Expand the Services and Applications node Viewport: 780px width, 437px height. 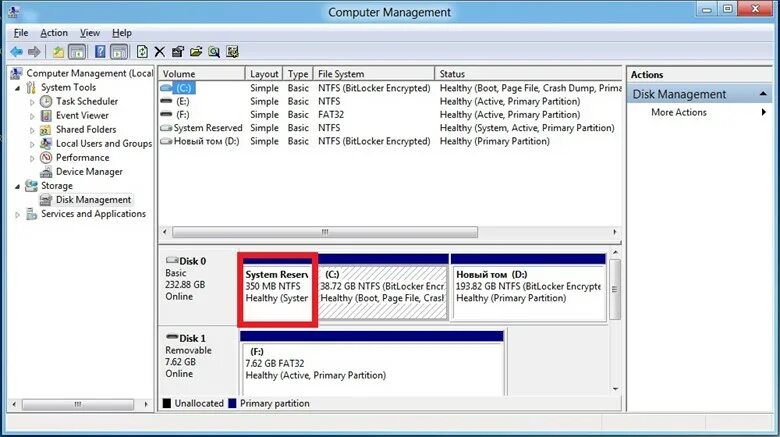17,215
